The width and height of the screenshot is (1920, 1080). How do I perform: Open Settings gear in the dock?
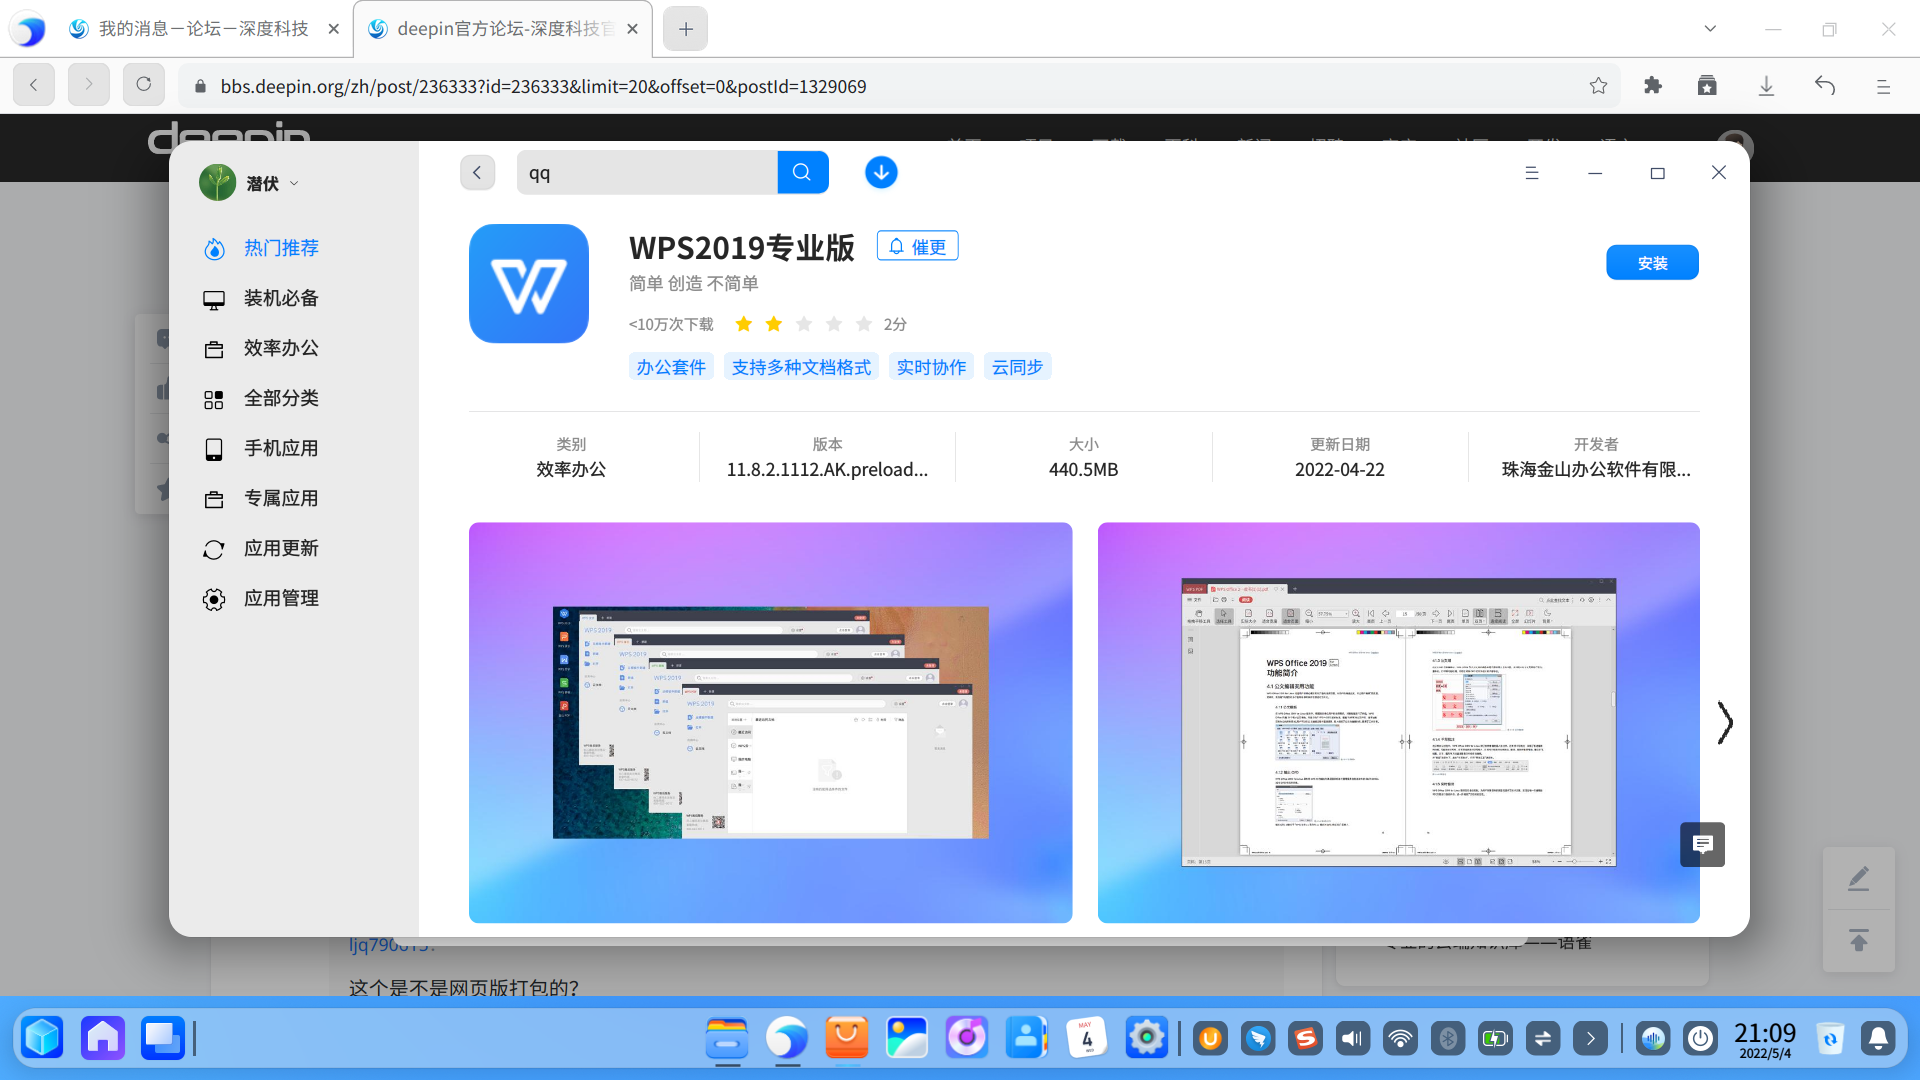[1146, 1038]
